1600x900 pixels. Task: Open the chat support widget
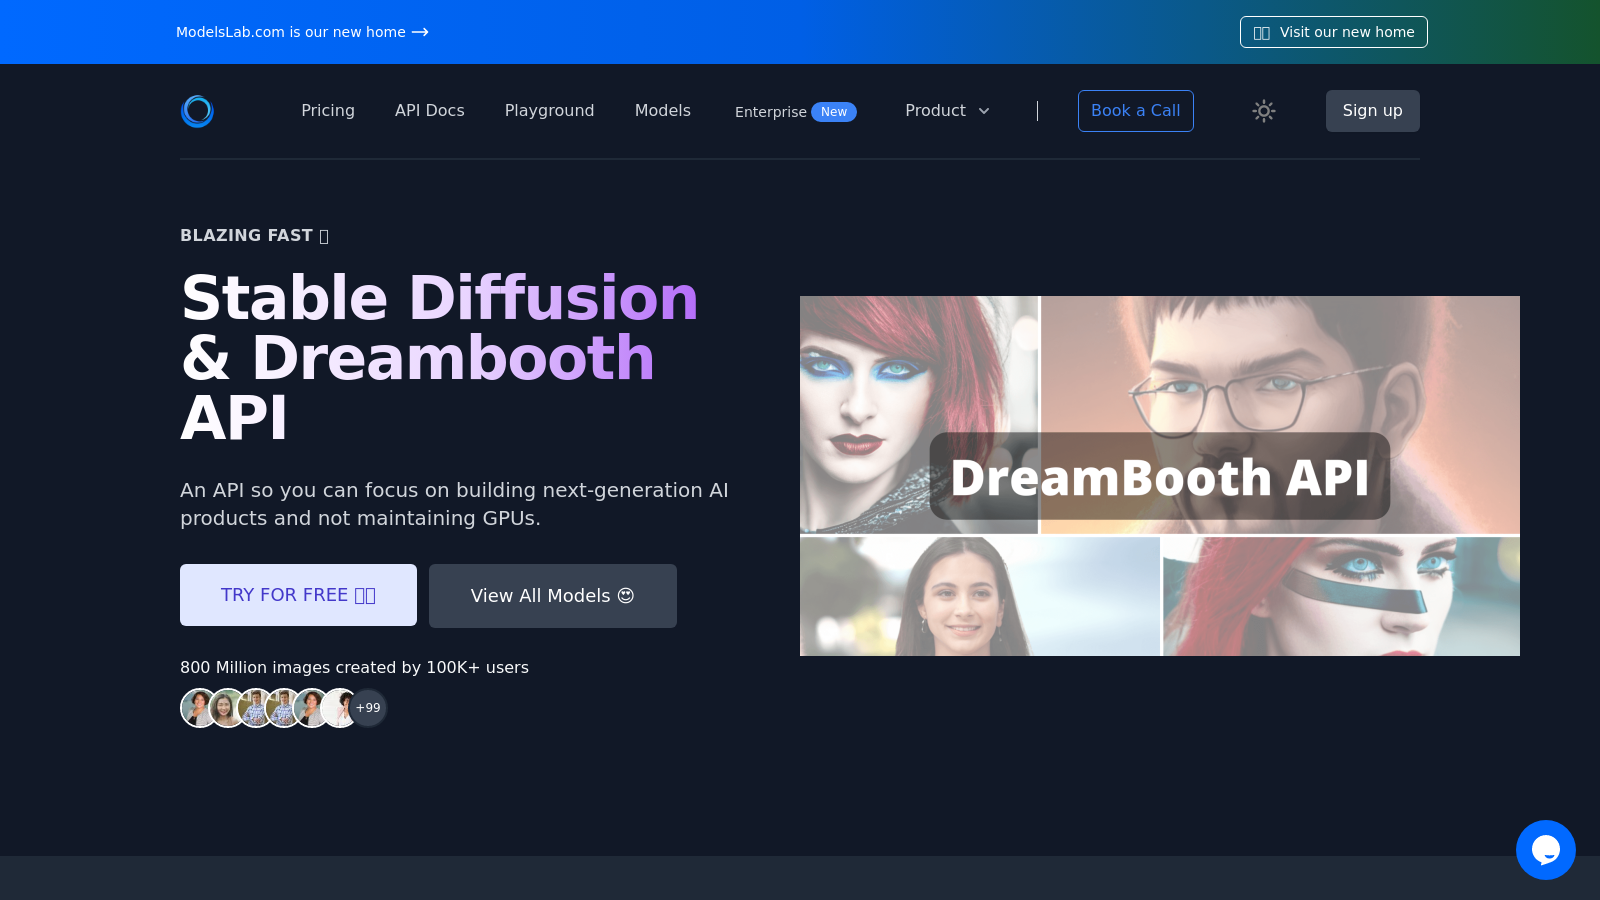tap(1546, 850)
